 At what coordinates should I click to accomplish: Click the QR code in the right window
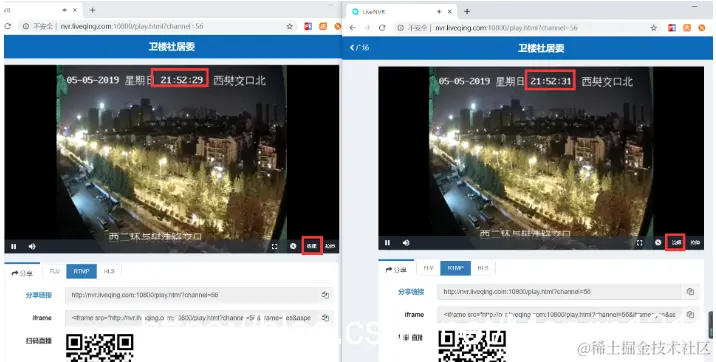(472, 346)
